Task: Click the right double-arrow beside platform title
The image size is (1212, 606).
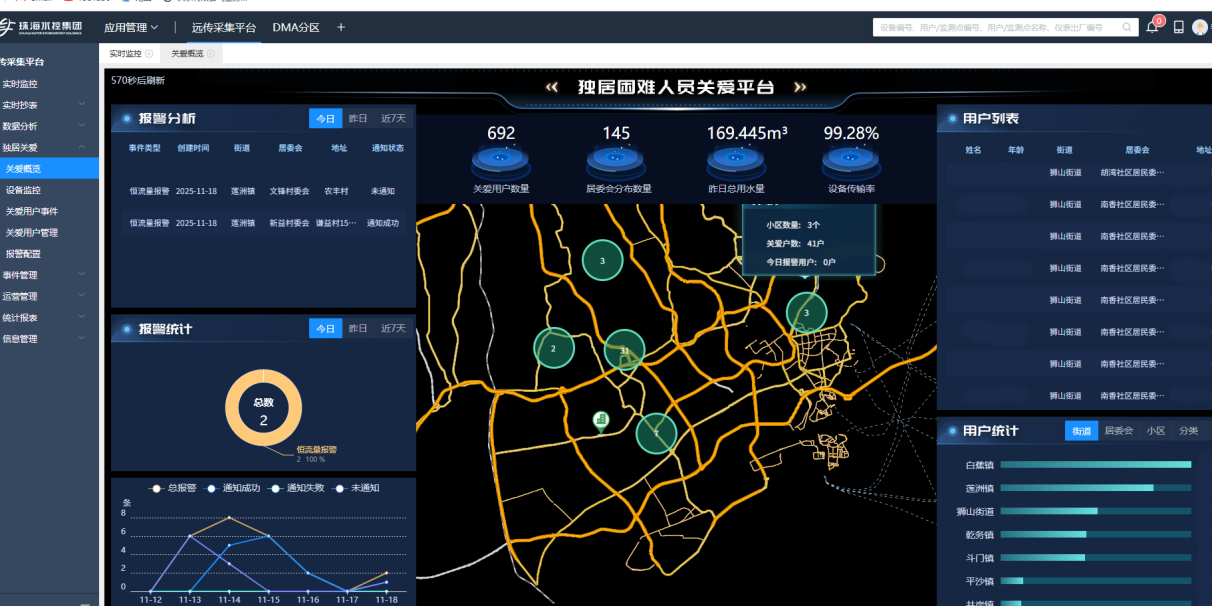Action: (800, 88)
